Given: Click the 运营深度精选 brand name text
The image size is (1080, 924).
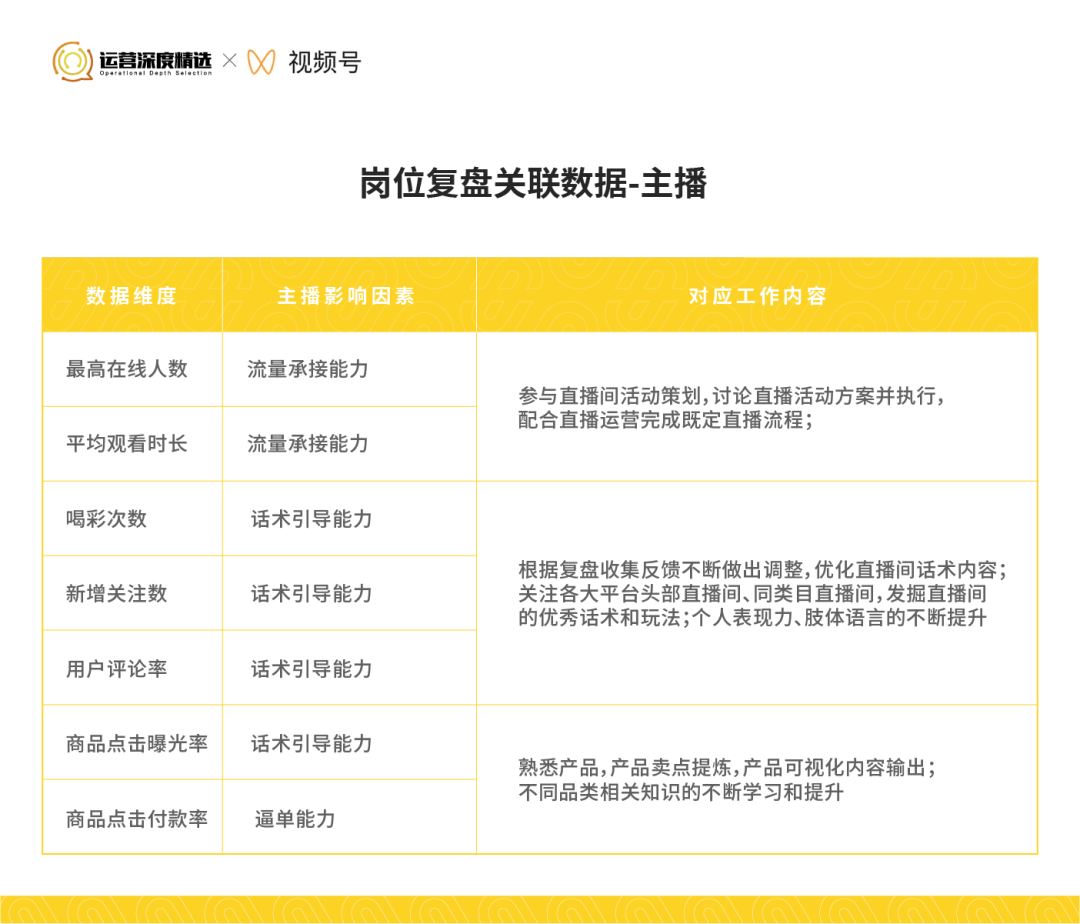Looking at the screenshot, I should tap(155, 62).
